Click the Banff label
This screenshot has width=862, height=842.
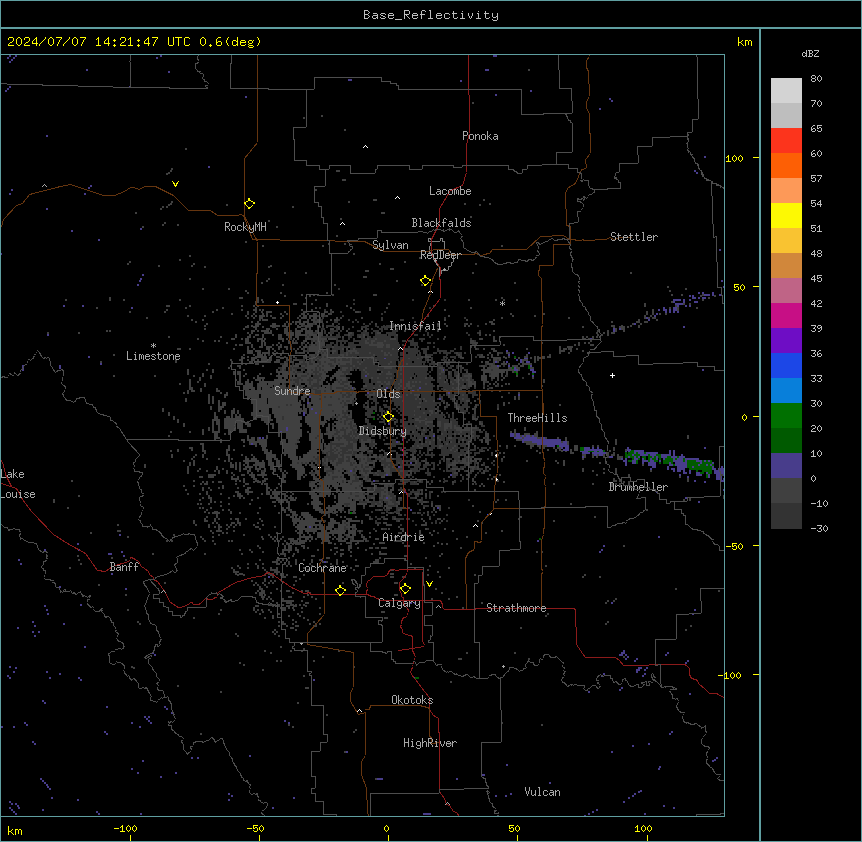coord(124,567)
